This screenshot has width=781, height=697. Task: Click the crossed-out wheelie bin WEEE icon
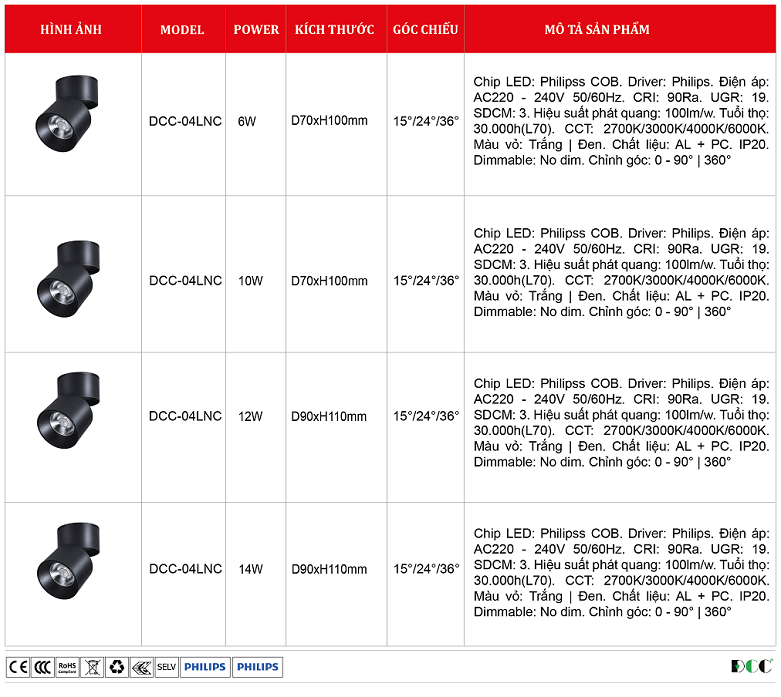pos(92,667)
